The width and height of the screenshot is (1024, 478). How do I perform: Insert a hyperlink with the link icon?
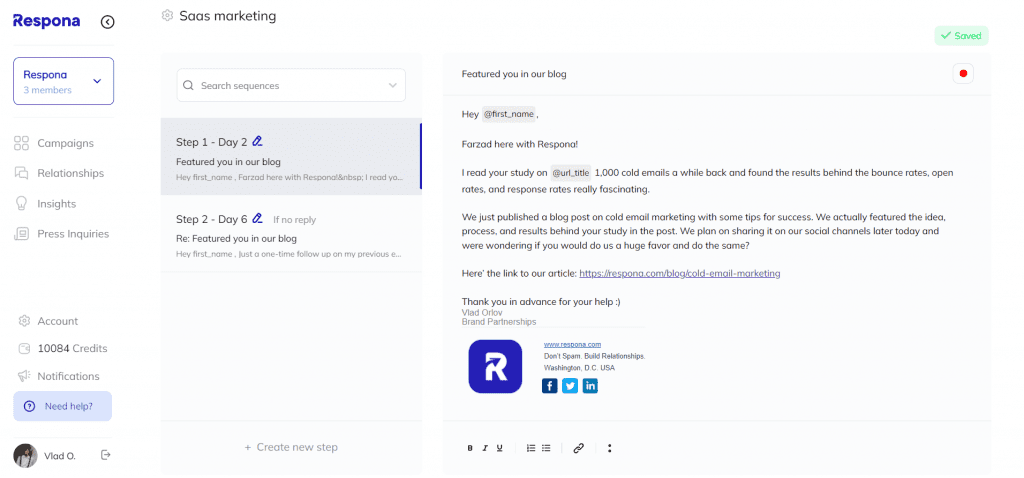coord(578,448)
